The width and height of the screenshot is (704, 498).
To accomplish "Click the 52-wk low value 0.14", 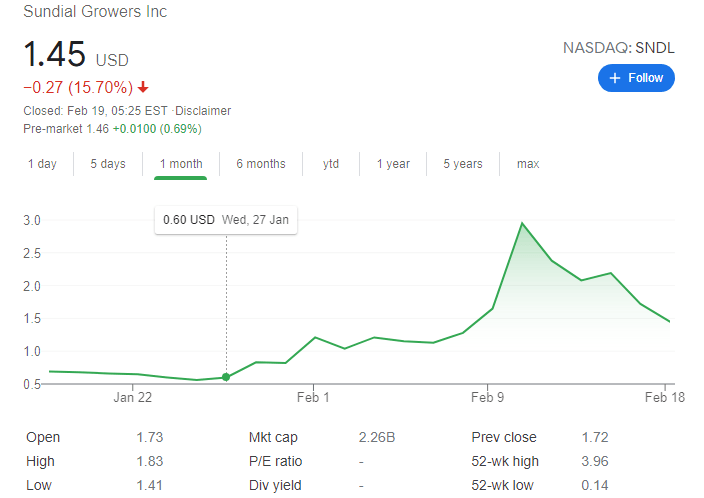I will coord(595,485).
